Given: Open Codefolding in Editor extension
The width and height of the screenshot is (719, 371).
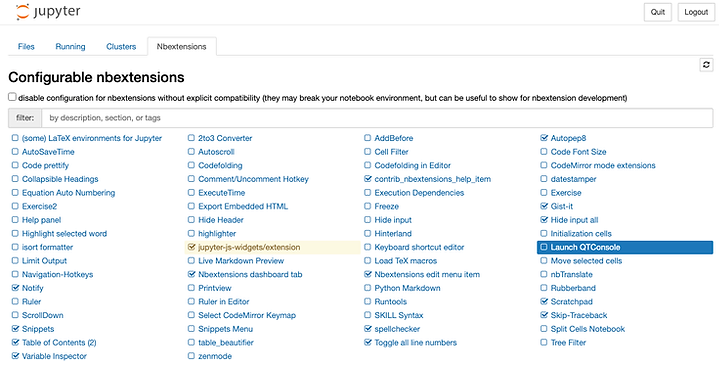Looking at the screenshot, I should pyautogui.click(x=412, y=166).
